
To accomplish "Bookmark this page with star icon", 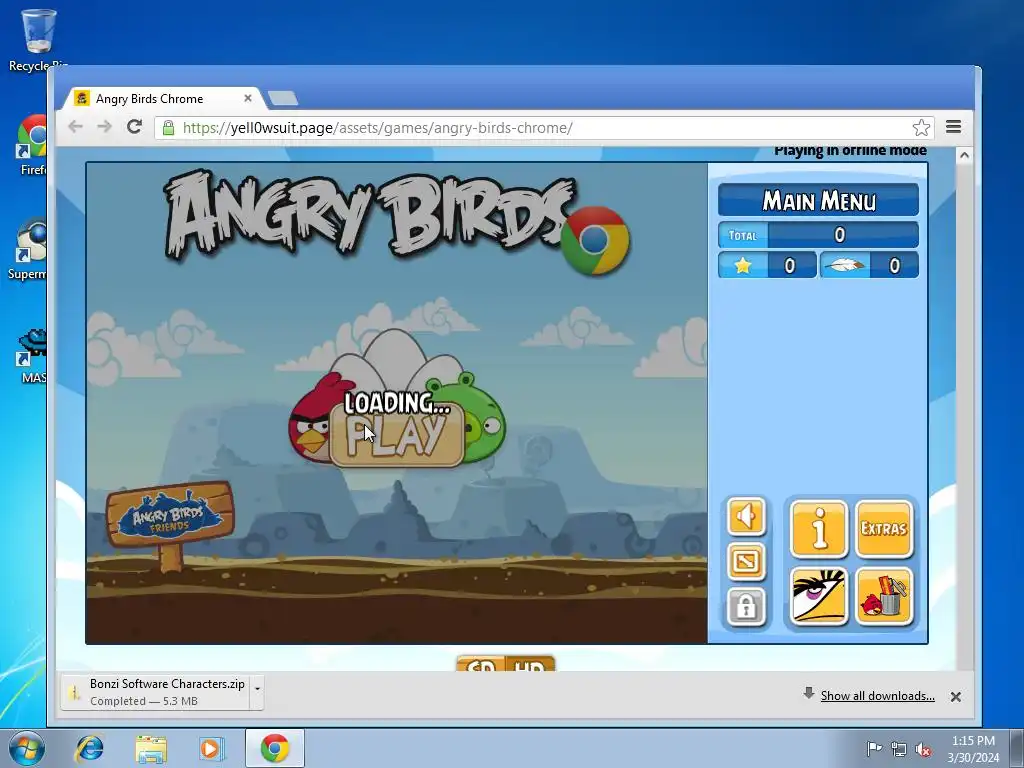I will coord(921,127).
